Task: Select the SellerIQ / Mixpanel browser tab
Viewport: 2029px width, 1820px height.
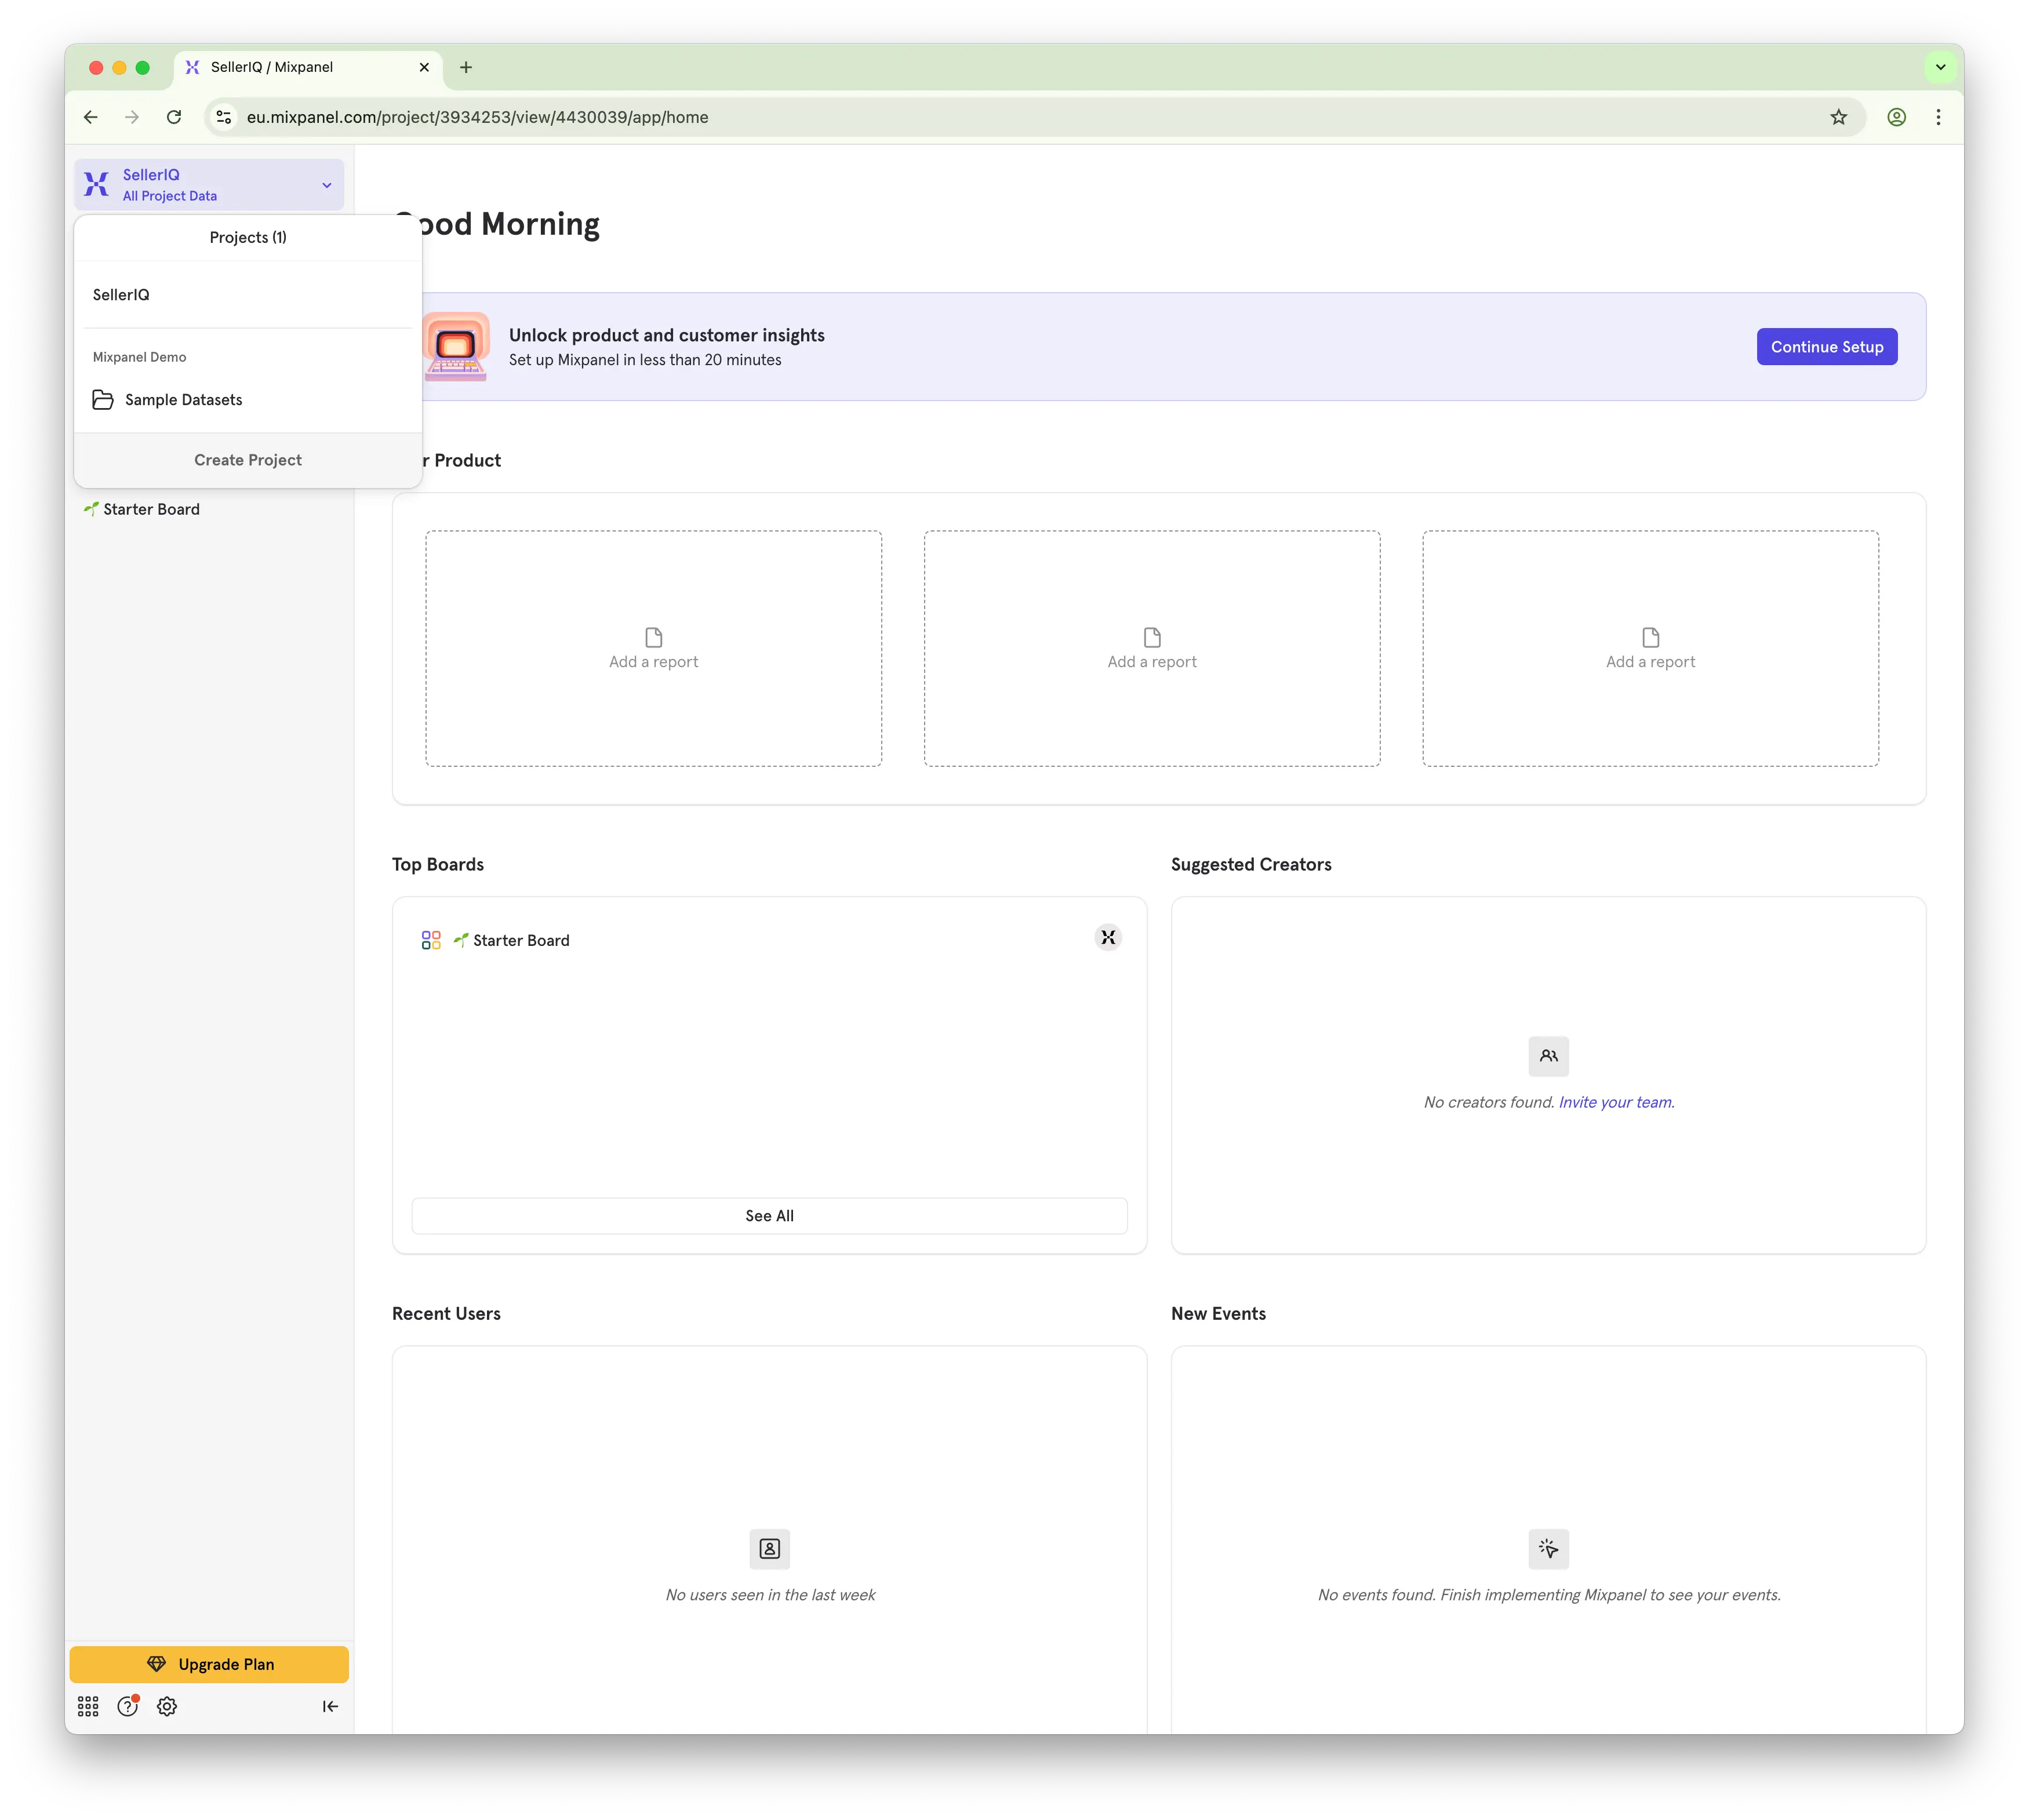Action: (x=308, y=67)
